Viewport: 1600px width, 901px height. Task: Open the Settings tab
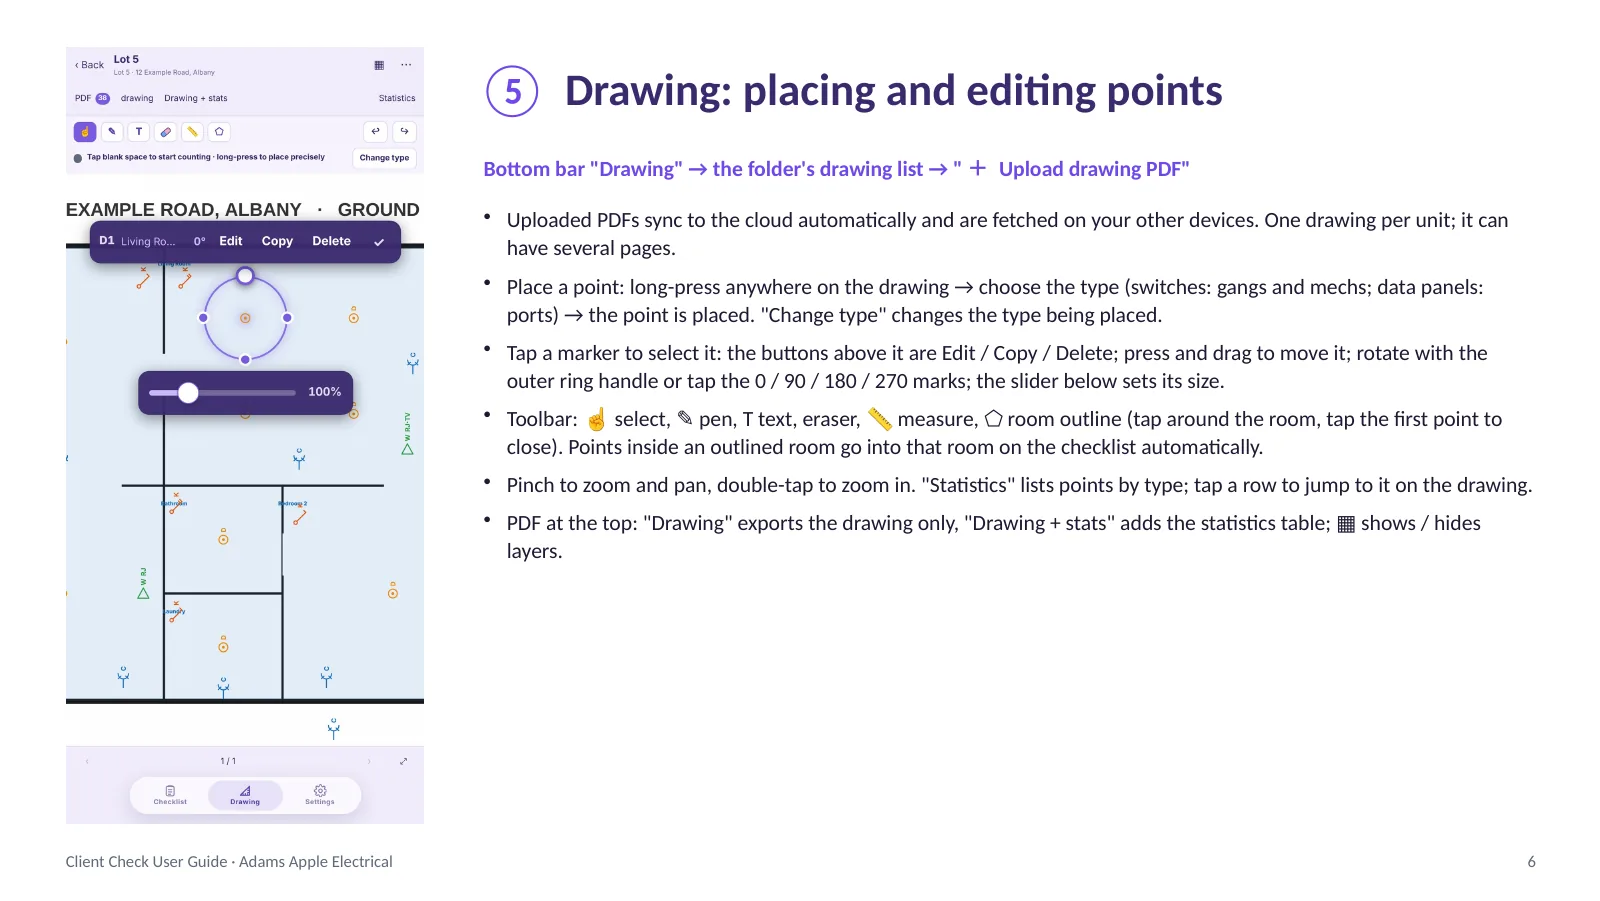(x=320, y=795)
